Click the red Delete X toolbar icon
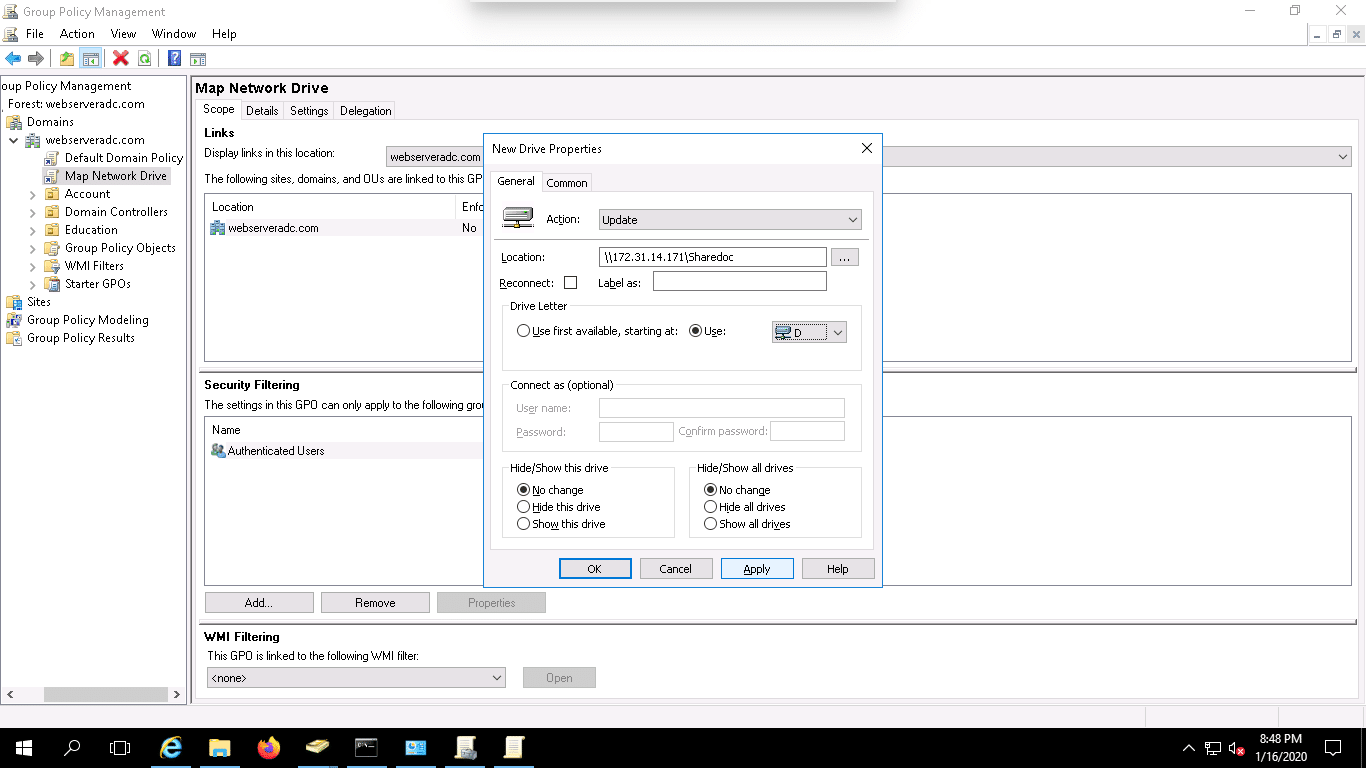Image resolution: width=1366 pixels, height=768 pixels. point(121,59)
